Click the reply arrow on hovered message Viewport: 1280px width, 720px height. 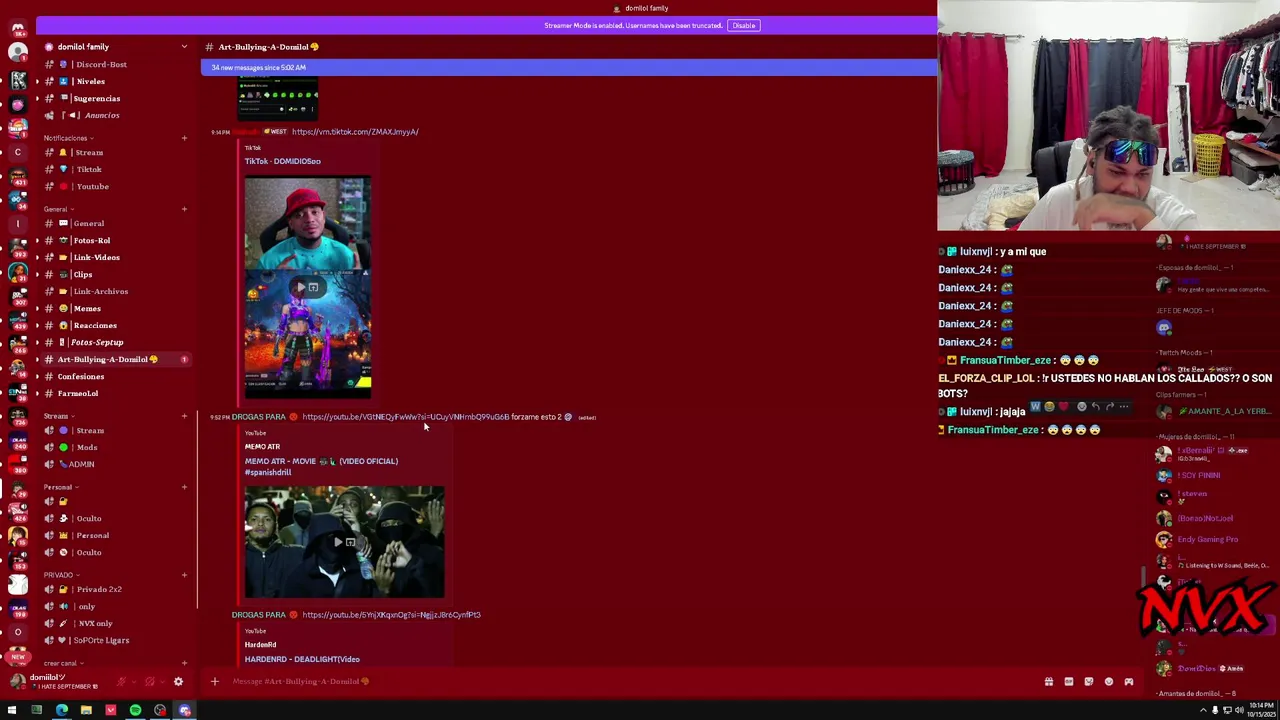click(x=1096, y=407)
